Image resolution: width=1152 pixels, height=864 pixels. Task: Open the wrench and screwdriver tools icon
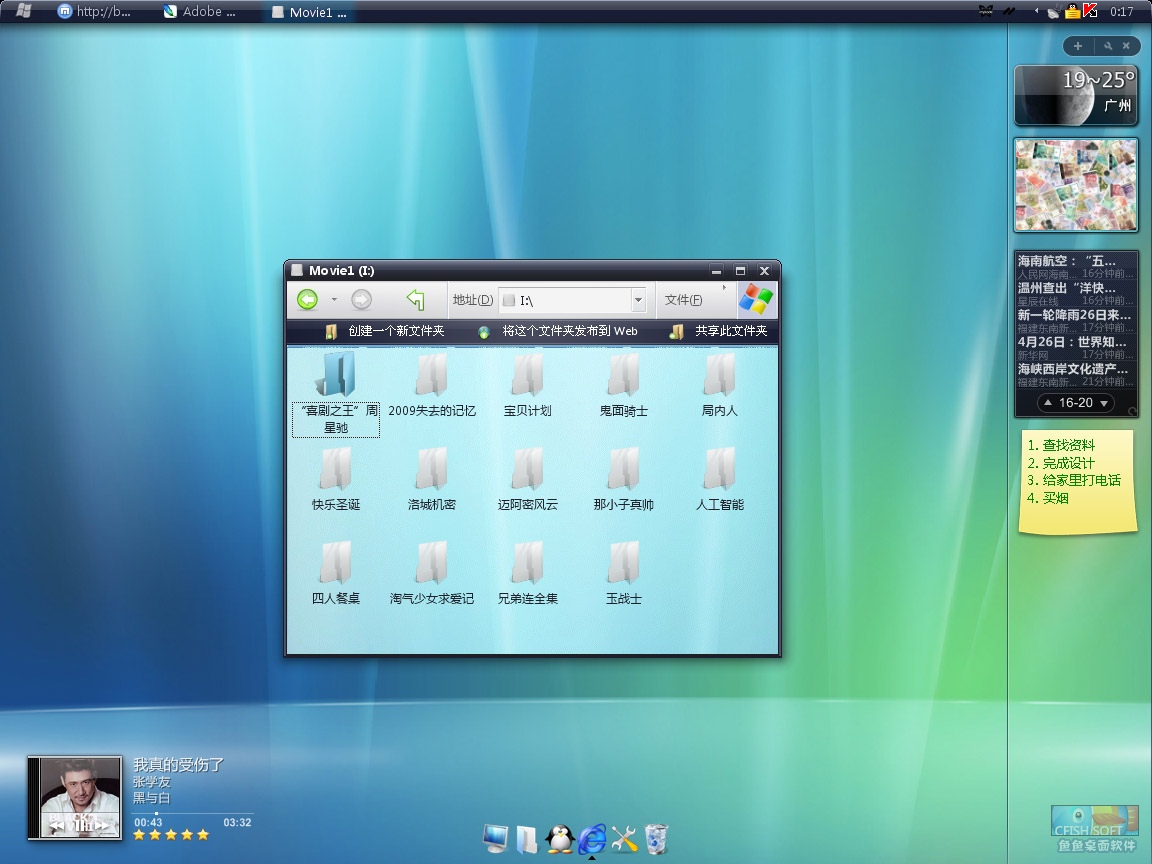coord(624,839)
